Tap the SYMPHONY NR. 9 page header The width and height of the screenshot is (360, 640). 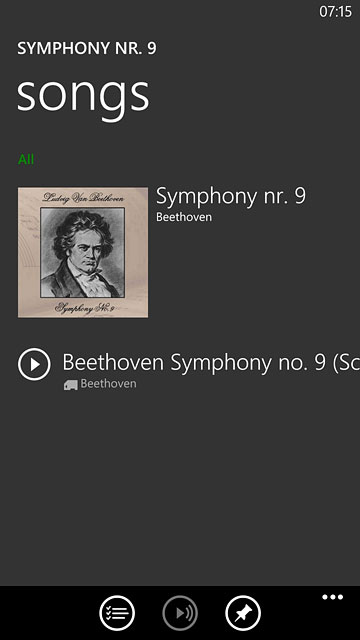tap(87, 49)
